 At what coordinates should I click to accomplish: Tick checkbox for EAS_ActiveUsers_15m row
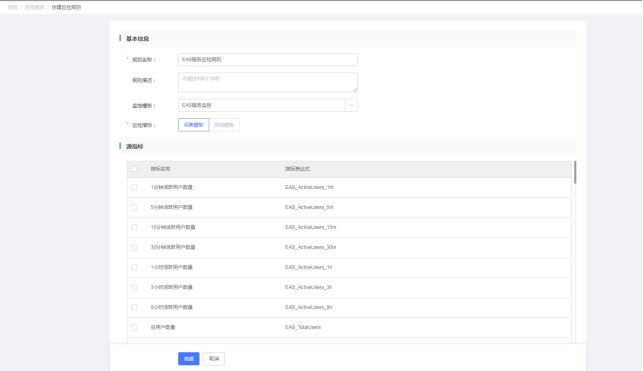coord(134,227)
